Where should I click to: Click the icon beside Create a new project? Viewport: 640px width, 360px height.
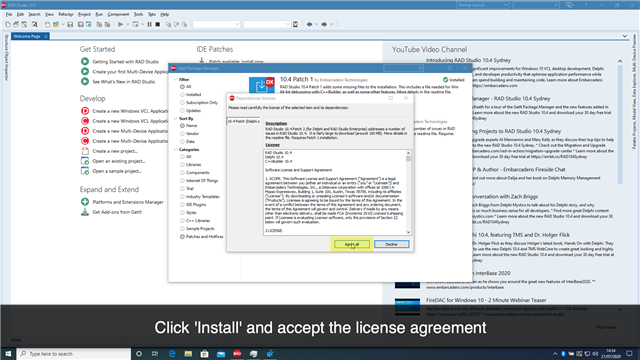[x=85, y=151]
